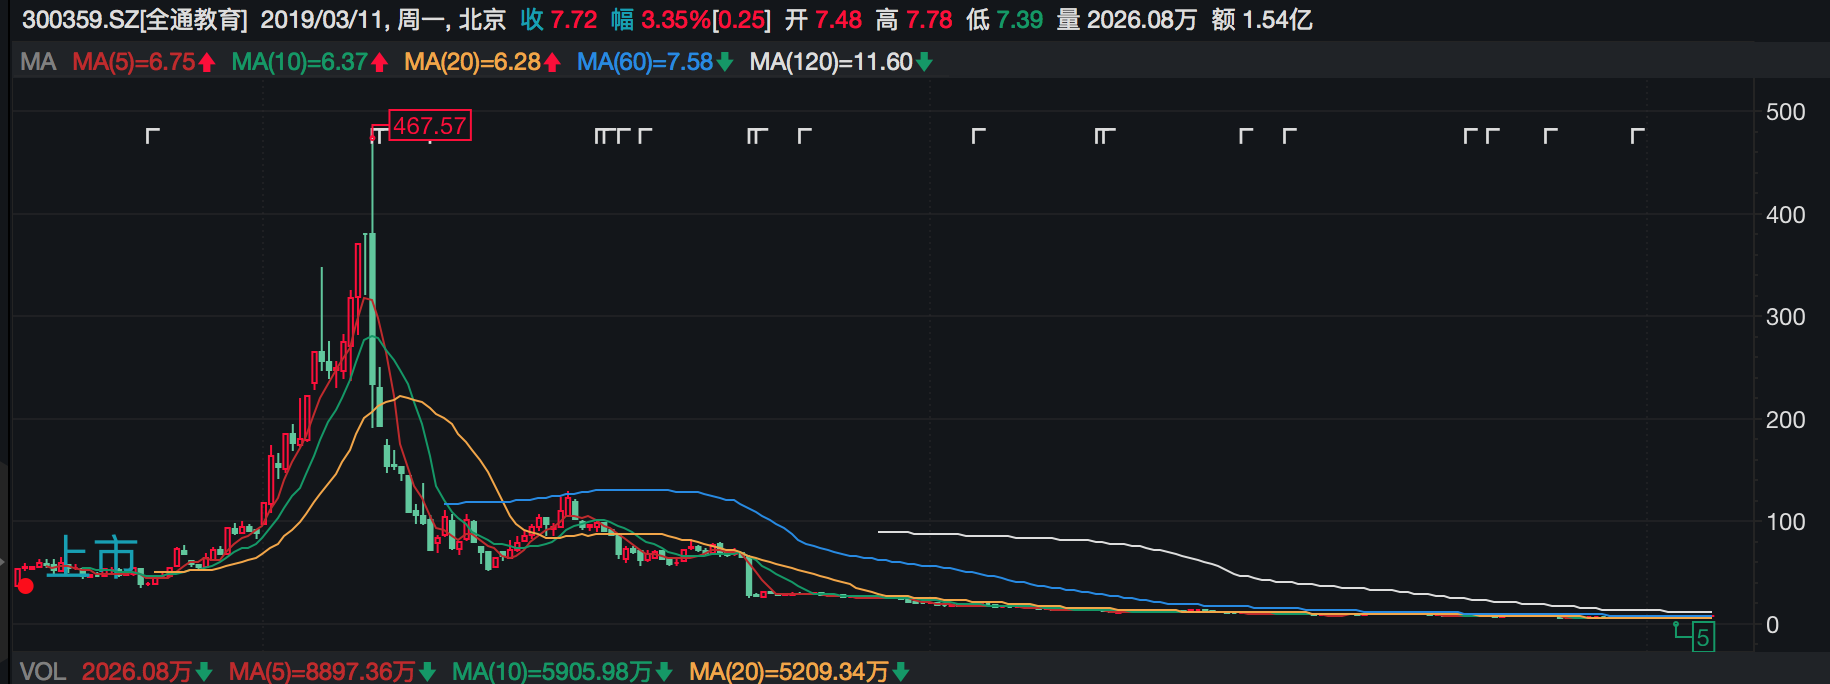The height and width of the screenshot is (684, 1830).
Task: Click the green arrow next to MA(120)=11.60
Action: point(925,63)
